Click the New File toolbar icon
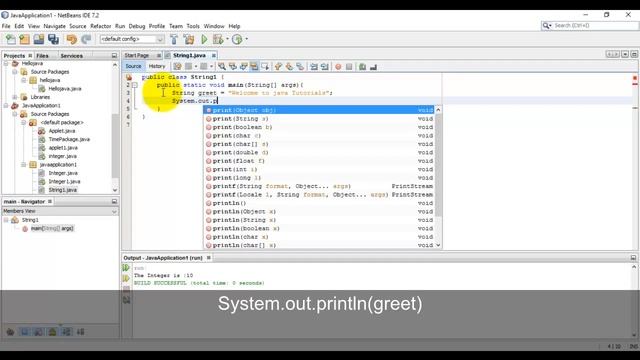640x360 pixels. pyautogui.click(x=11, y=39)
